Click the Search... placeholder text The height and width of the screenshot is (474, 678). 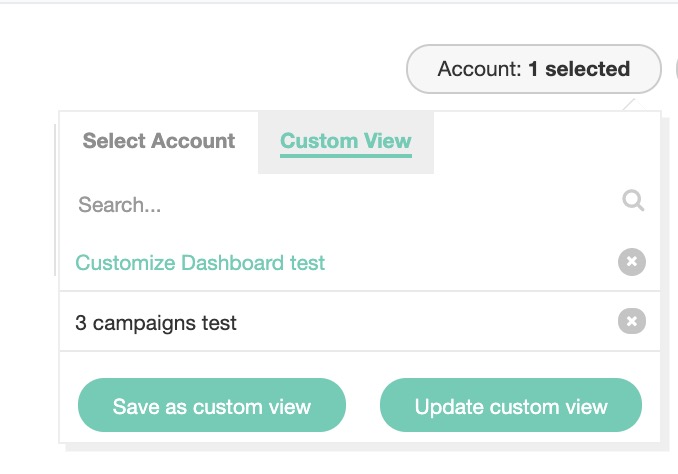tap(120, 205)
